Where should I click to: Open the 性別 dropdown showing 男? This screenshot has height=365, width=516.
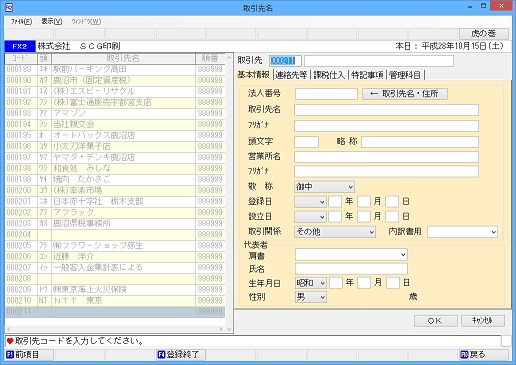[x=310, y=297]
